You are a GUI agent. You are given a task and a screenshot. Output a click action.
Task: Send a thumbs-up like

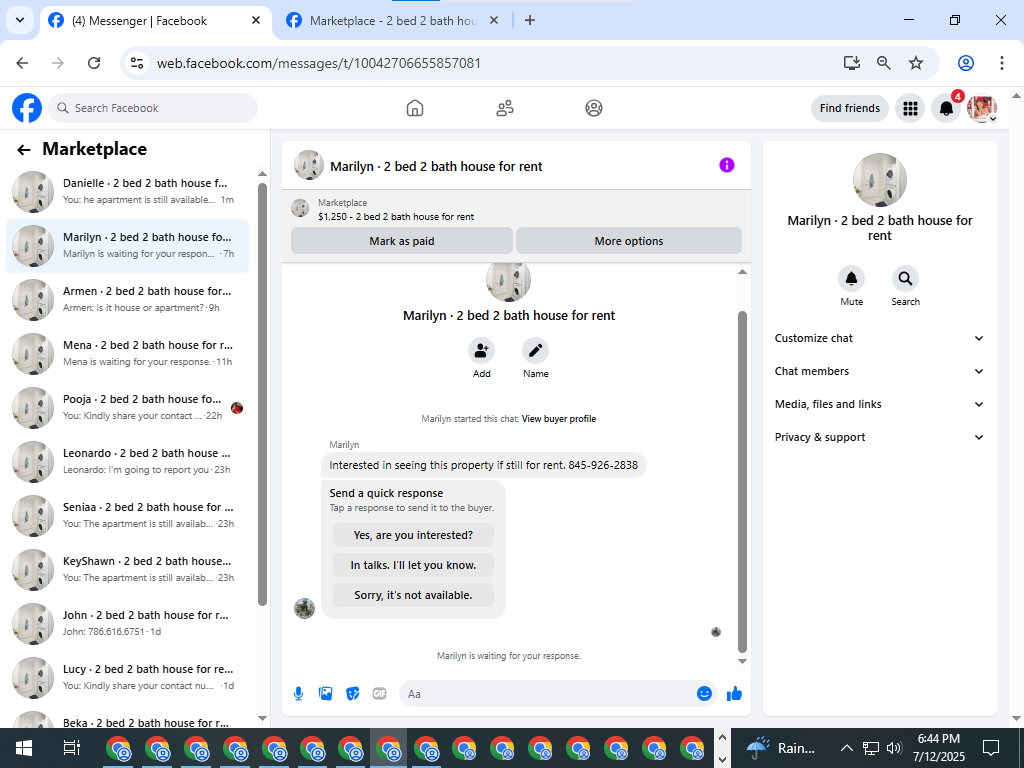pos(735,694)
